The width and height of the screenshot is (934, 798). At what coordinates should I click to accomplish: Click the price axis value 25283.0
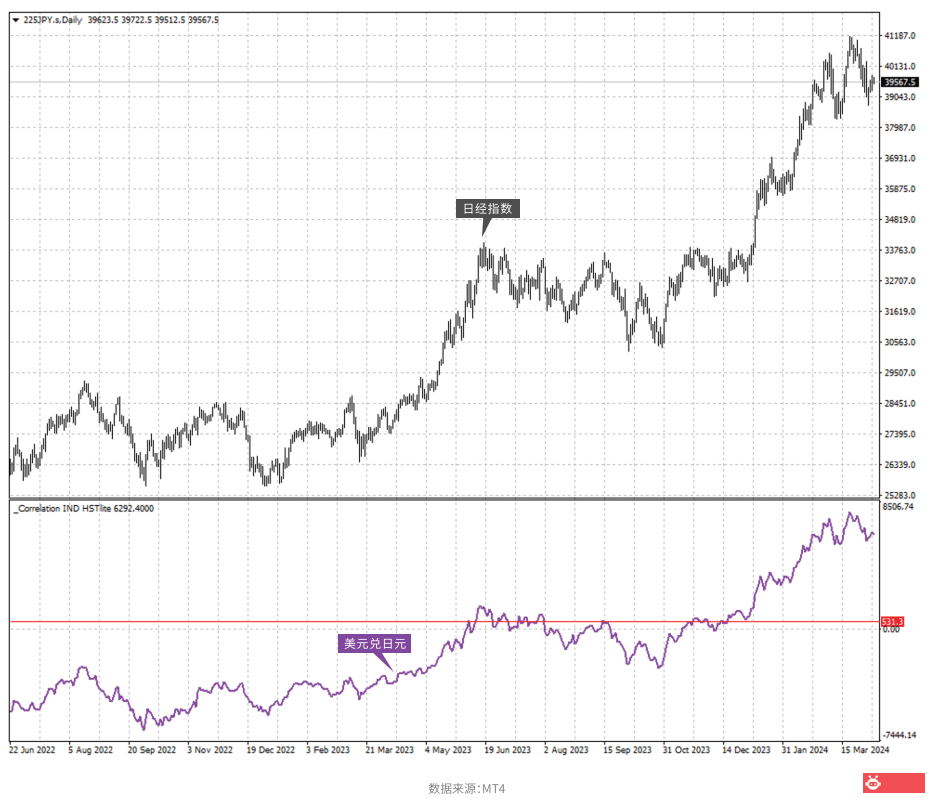899,495
